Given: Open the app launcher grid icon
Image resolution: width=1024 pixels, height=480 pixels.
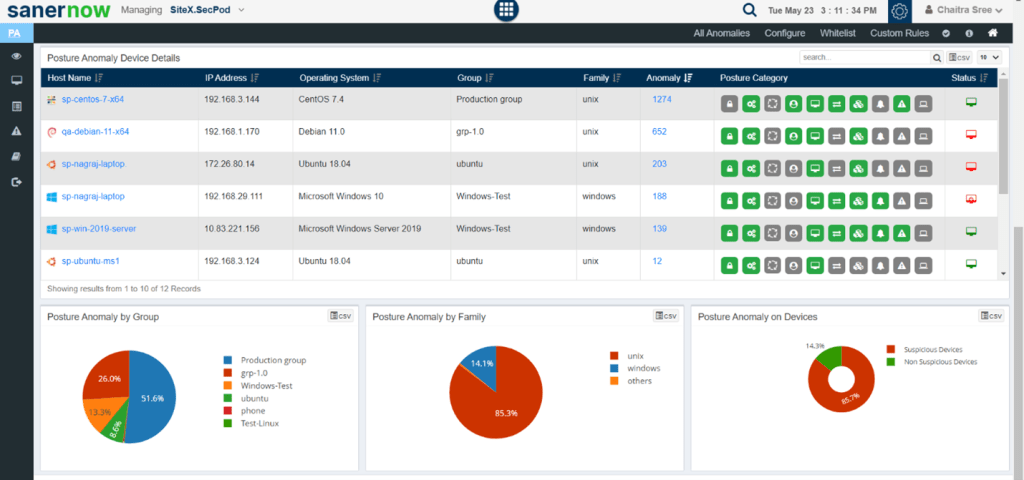Looking at the screenshot, I should point(506,11).
